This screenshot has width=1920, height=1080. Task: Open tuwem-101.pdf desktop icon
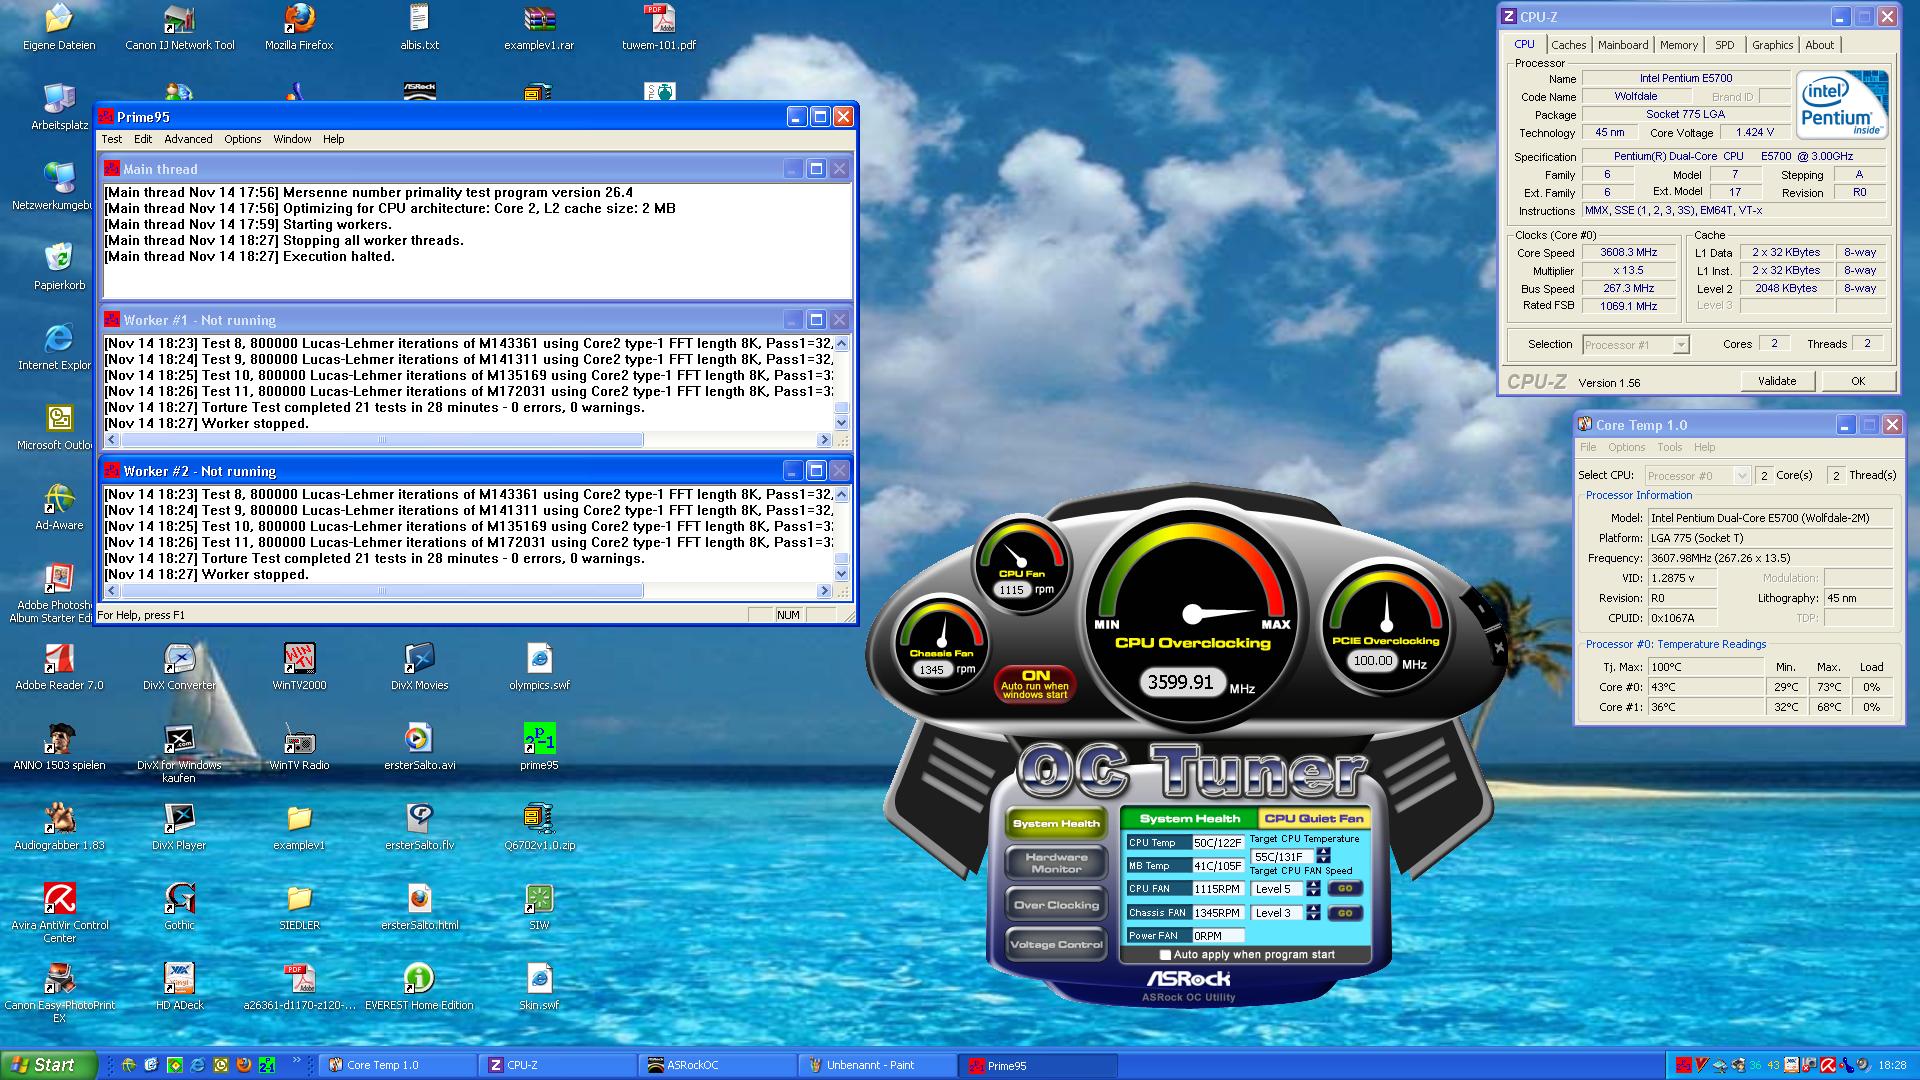coord(659,26)
